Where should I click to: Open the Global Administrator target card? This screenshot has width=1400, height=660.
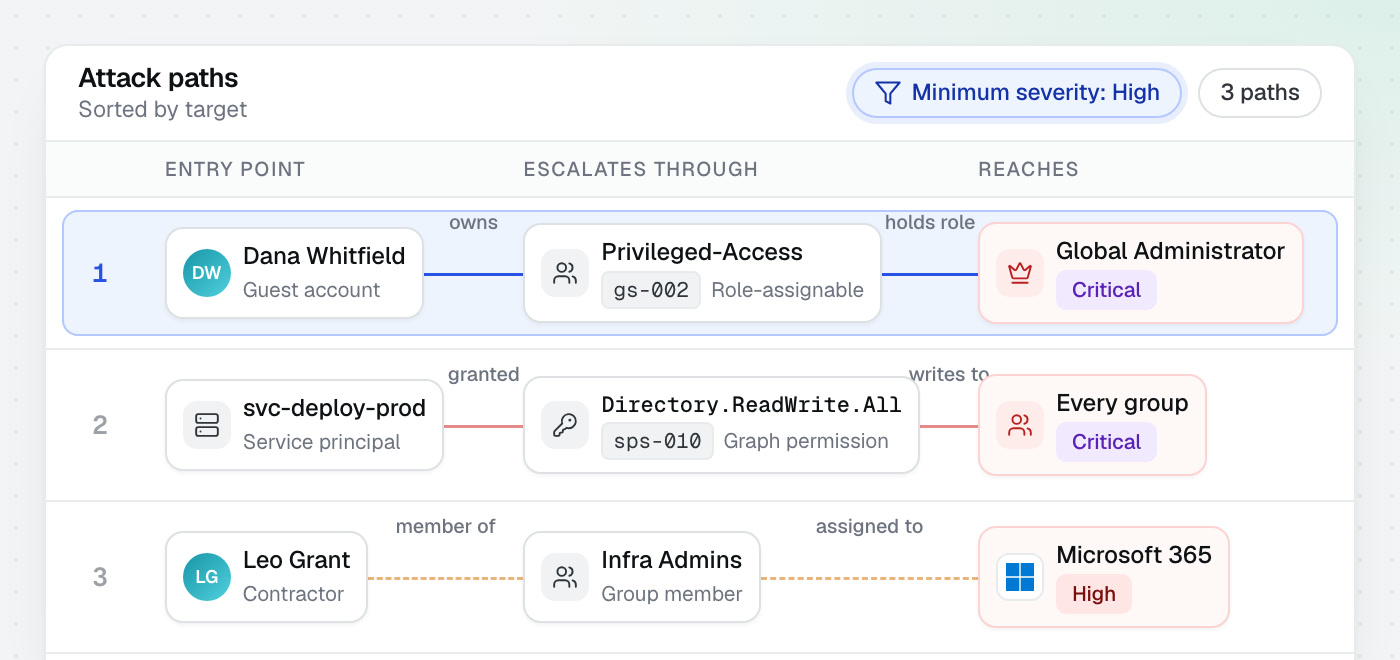[x=1141, y=274]
